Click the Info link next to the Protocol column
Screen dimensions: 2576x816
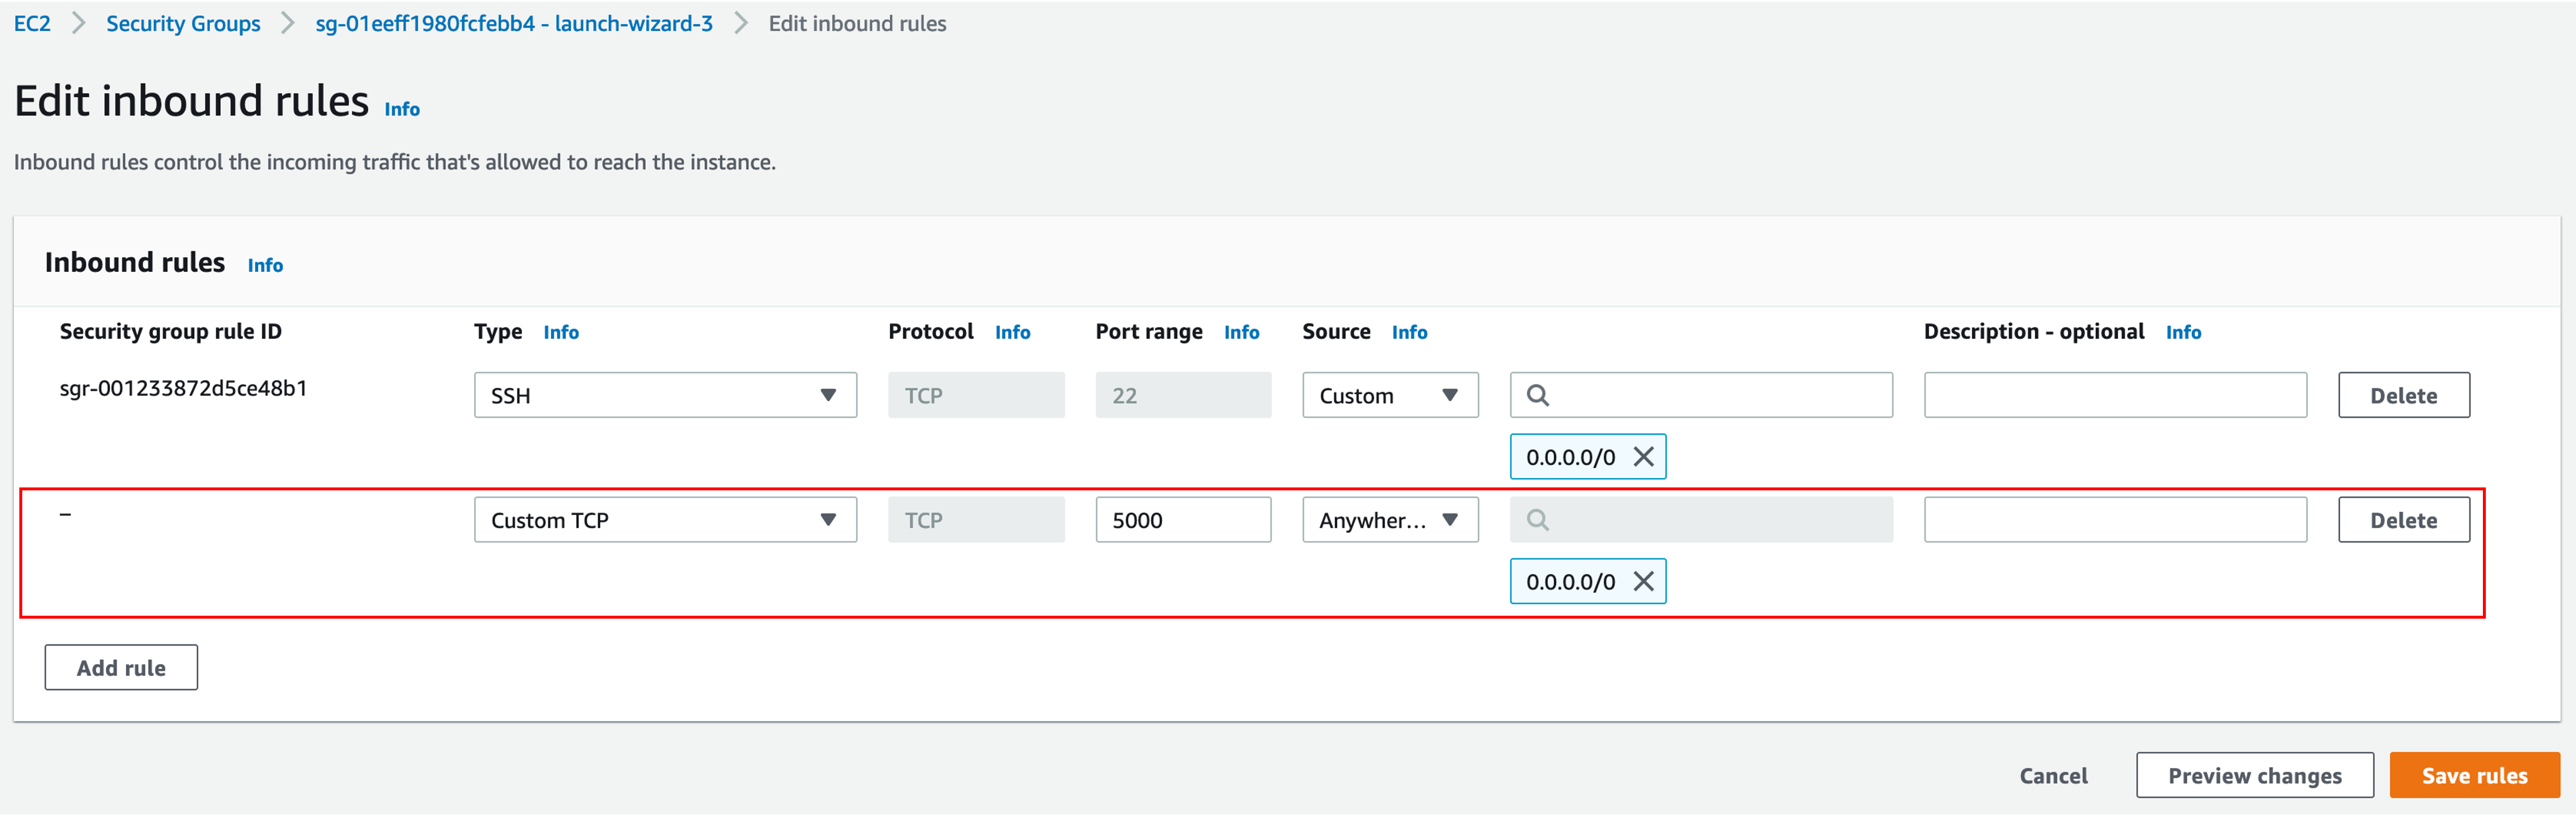pos(1012,332)
